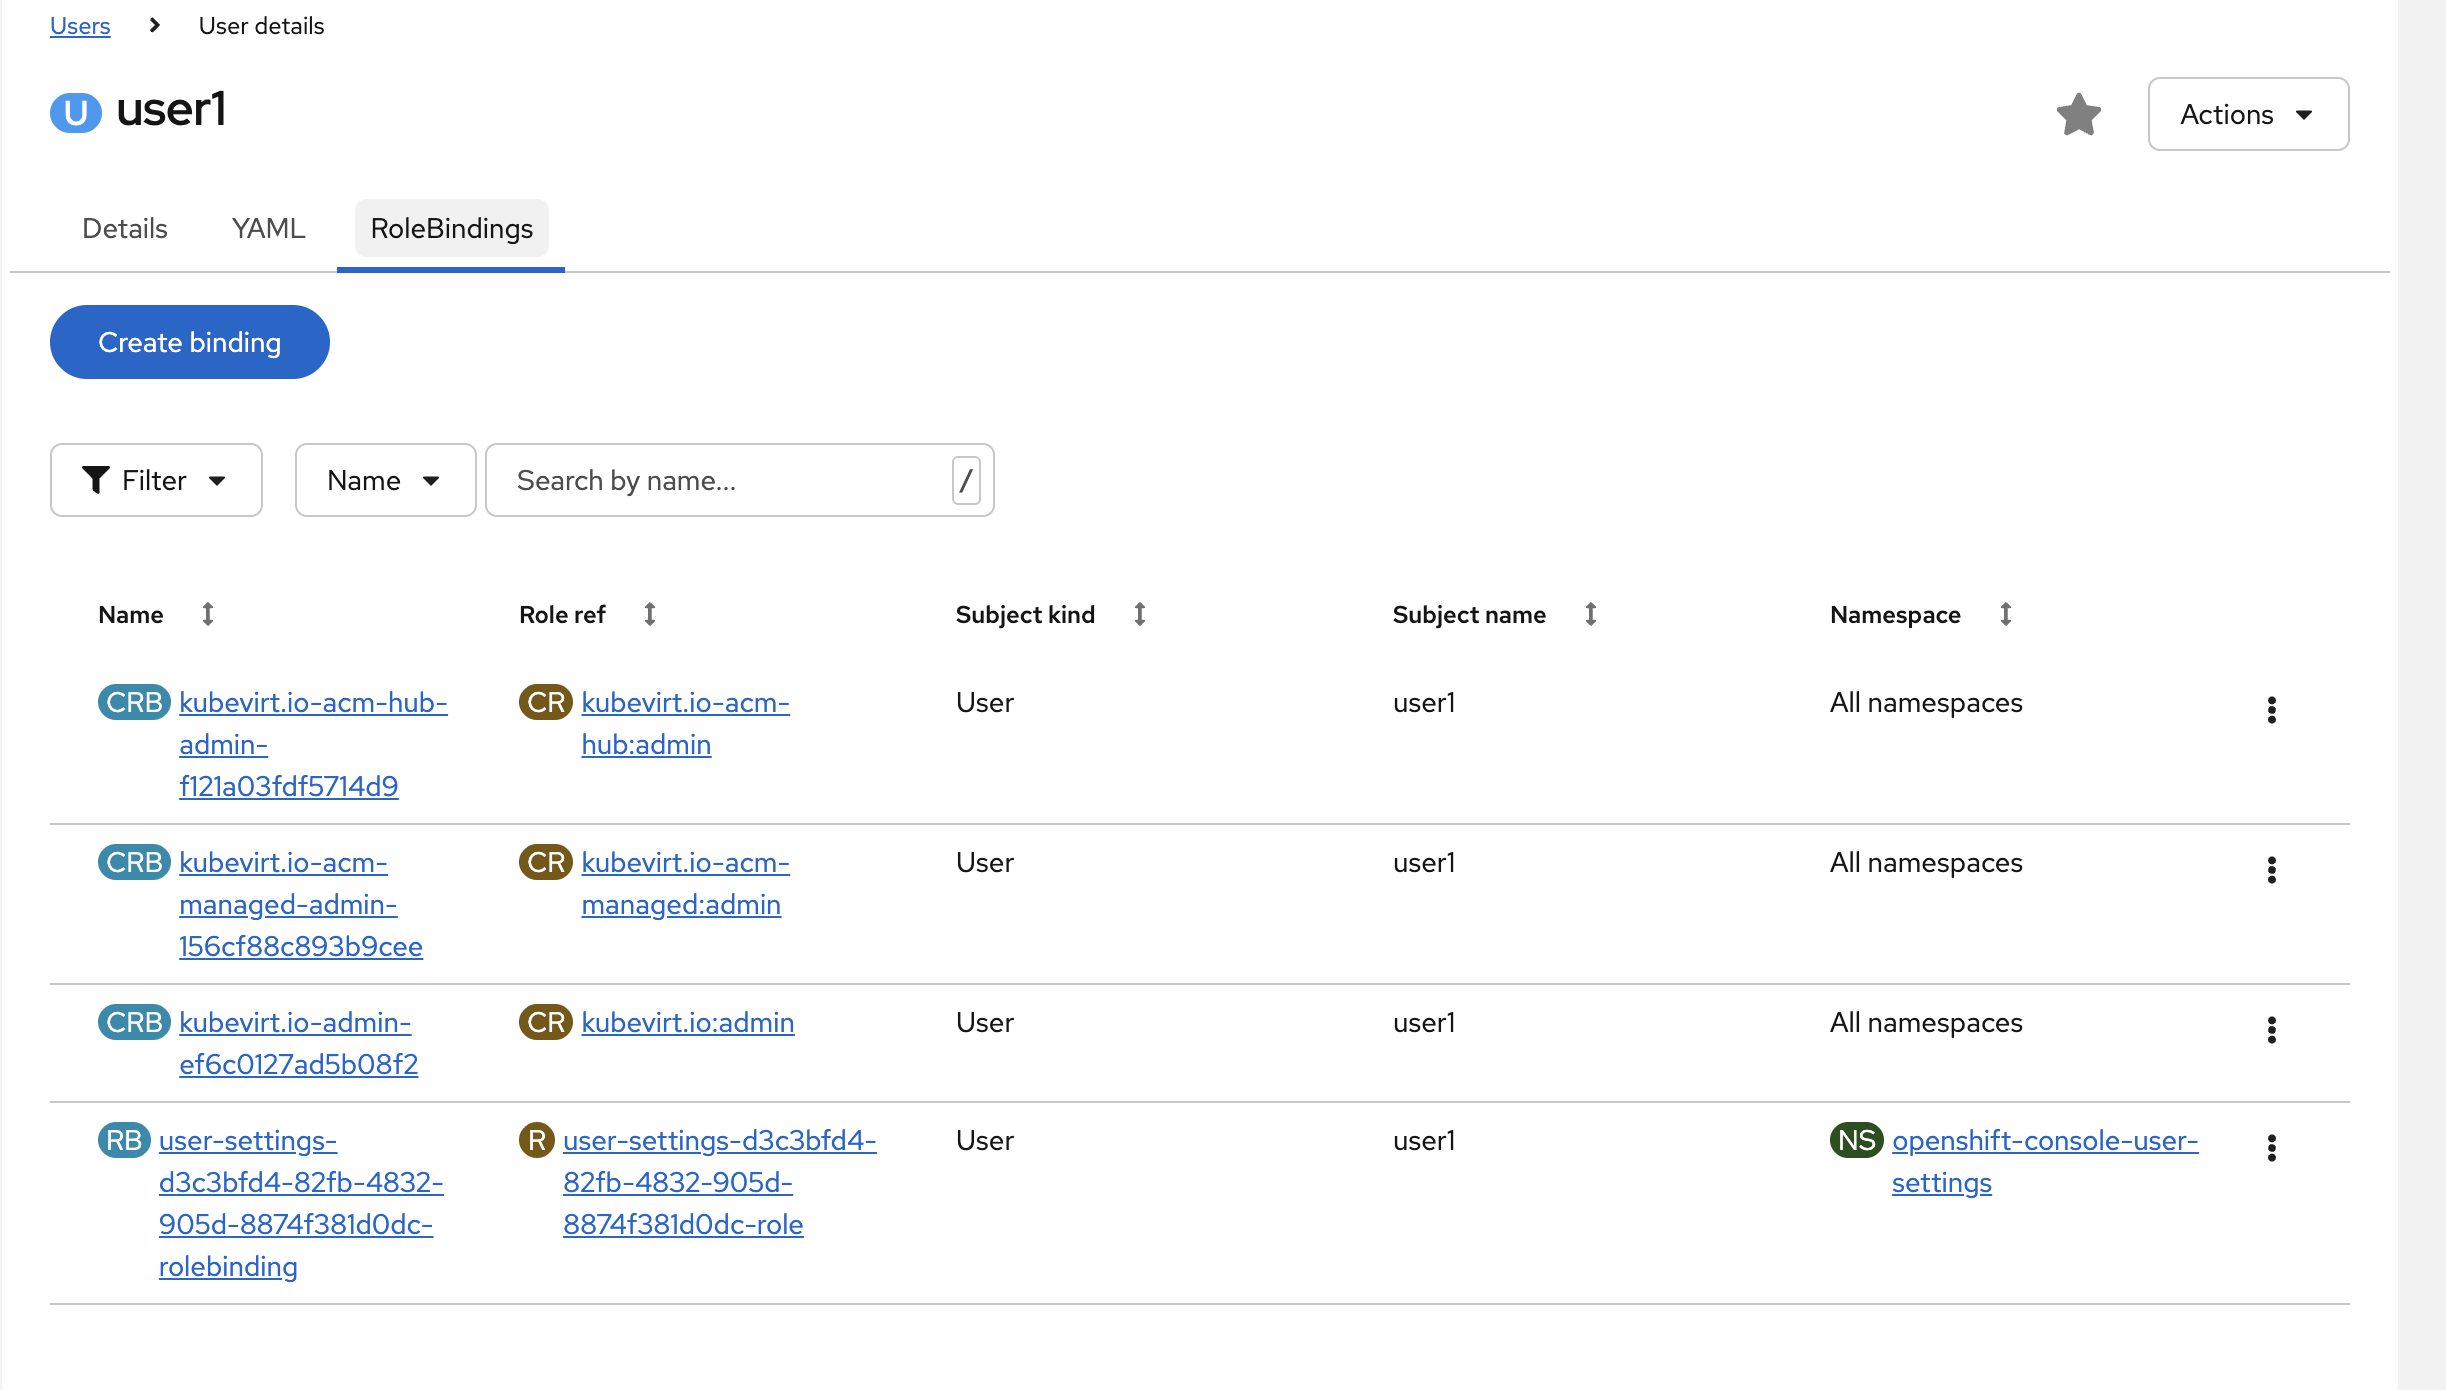
Task: Open the Name search-type dropdown
Action: pos(384,480)
